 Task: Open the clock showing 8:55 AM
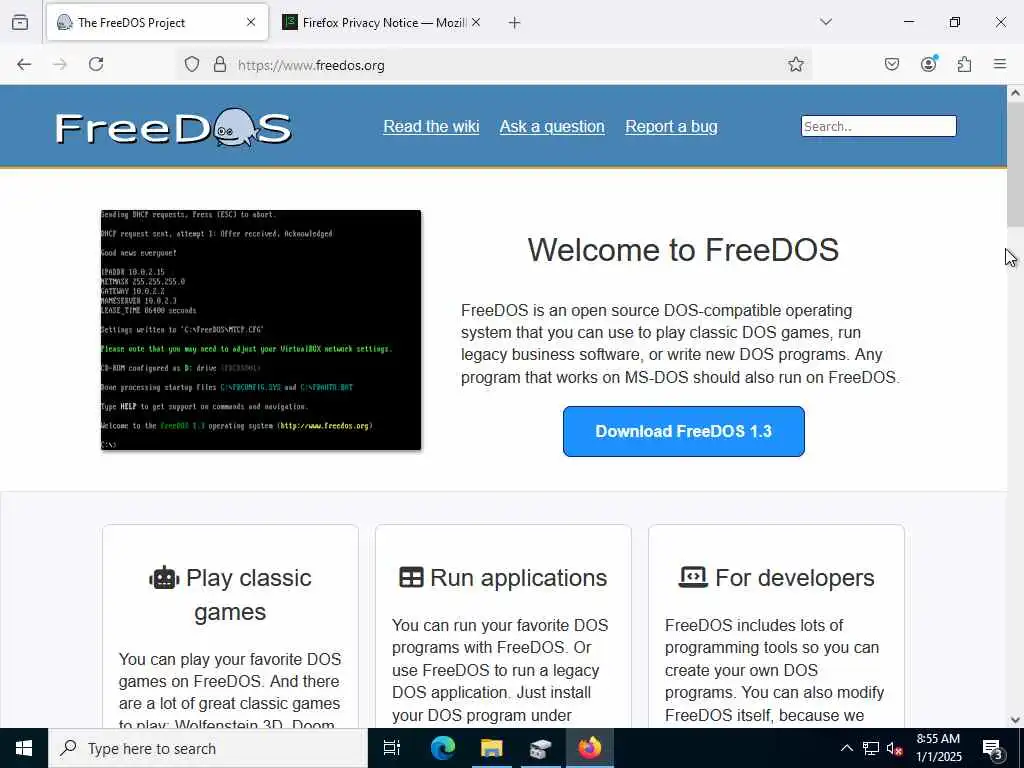click(938, 748)
